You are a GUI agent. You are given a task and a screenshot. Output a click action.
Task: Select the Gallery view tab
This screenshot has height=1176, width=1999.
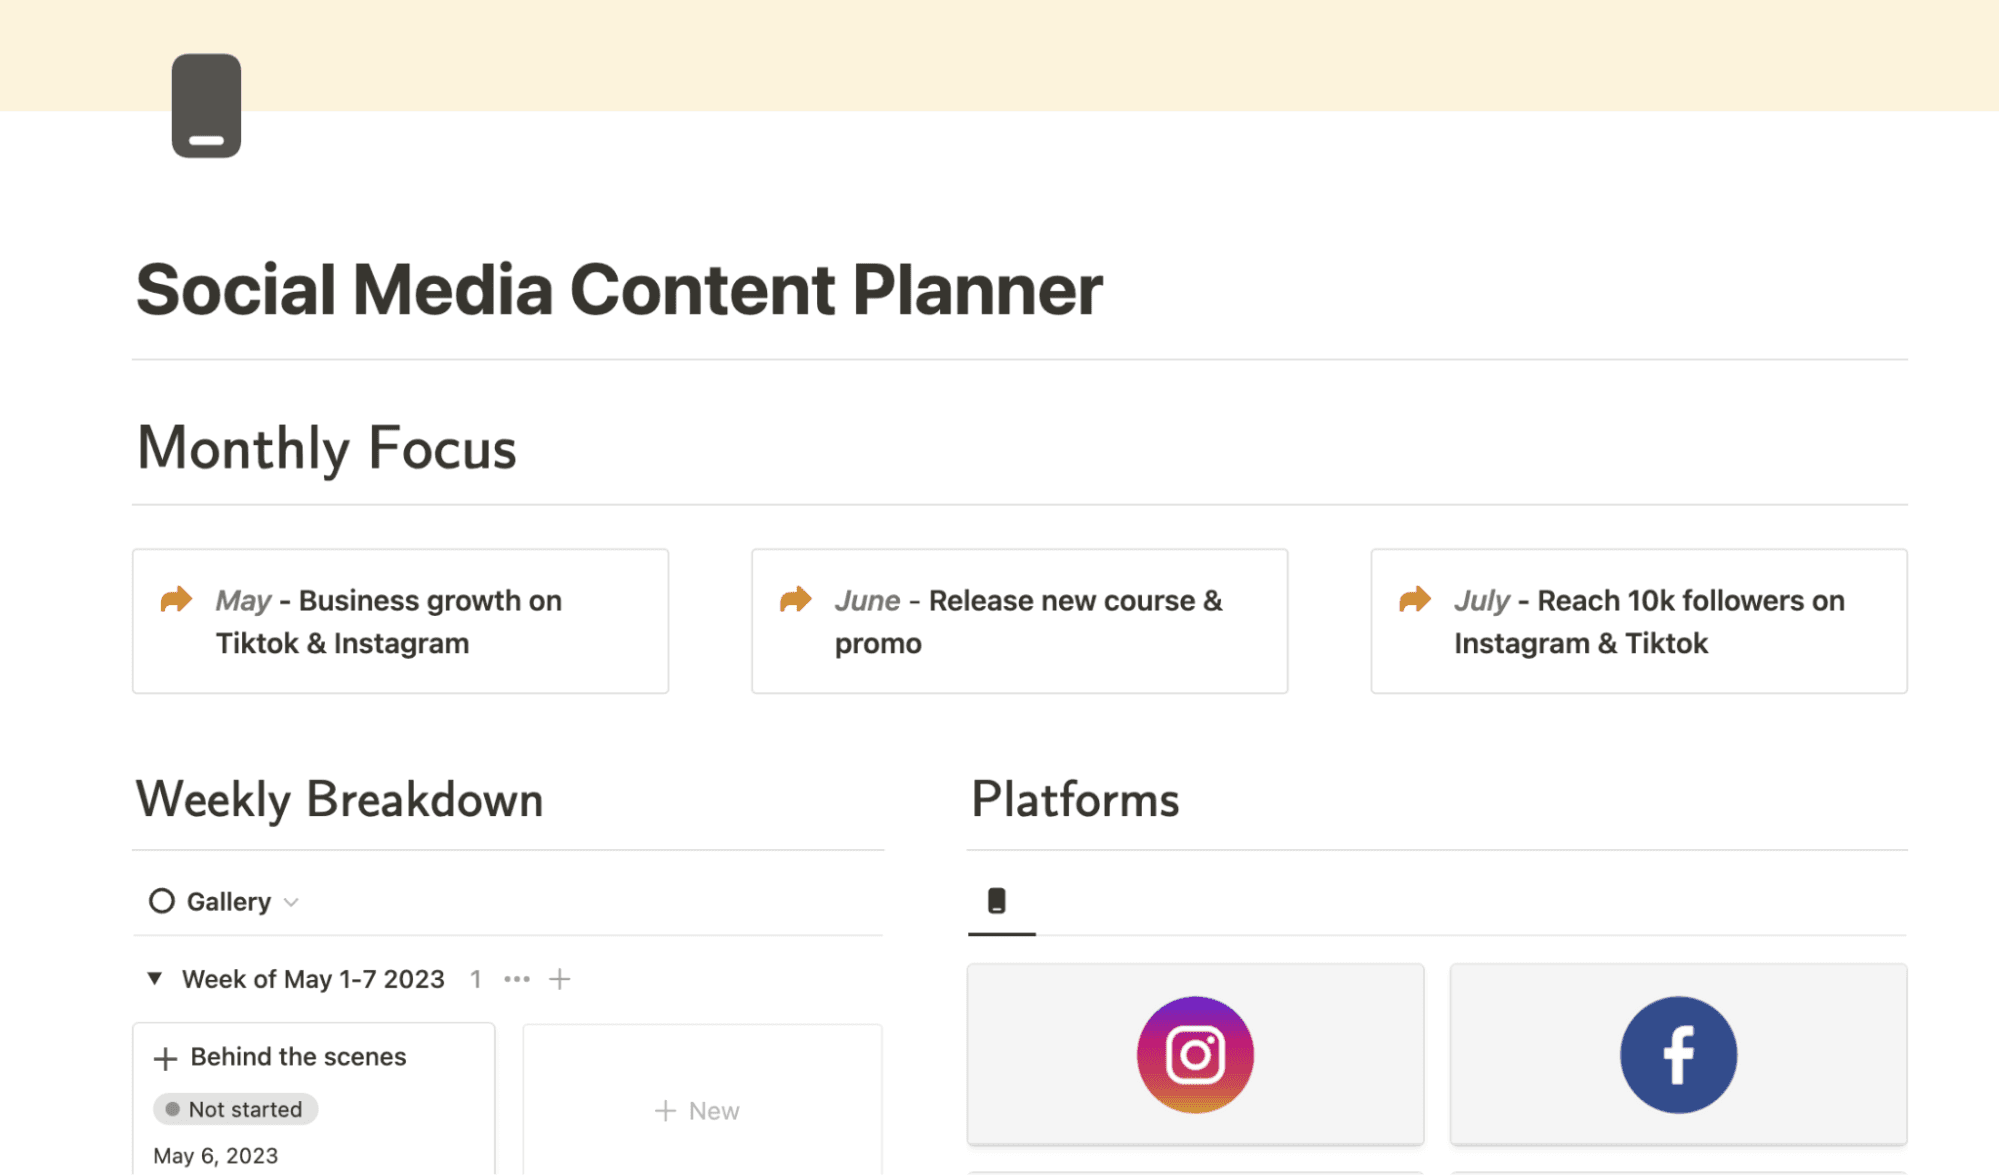point(227,900)
